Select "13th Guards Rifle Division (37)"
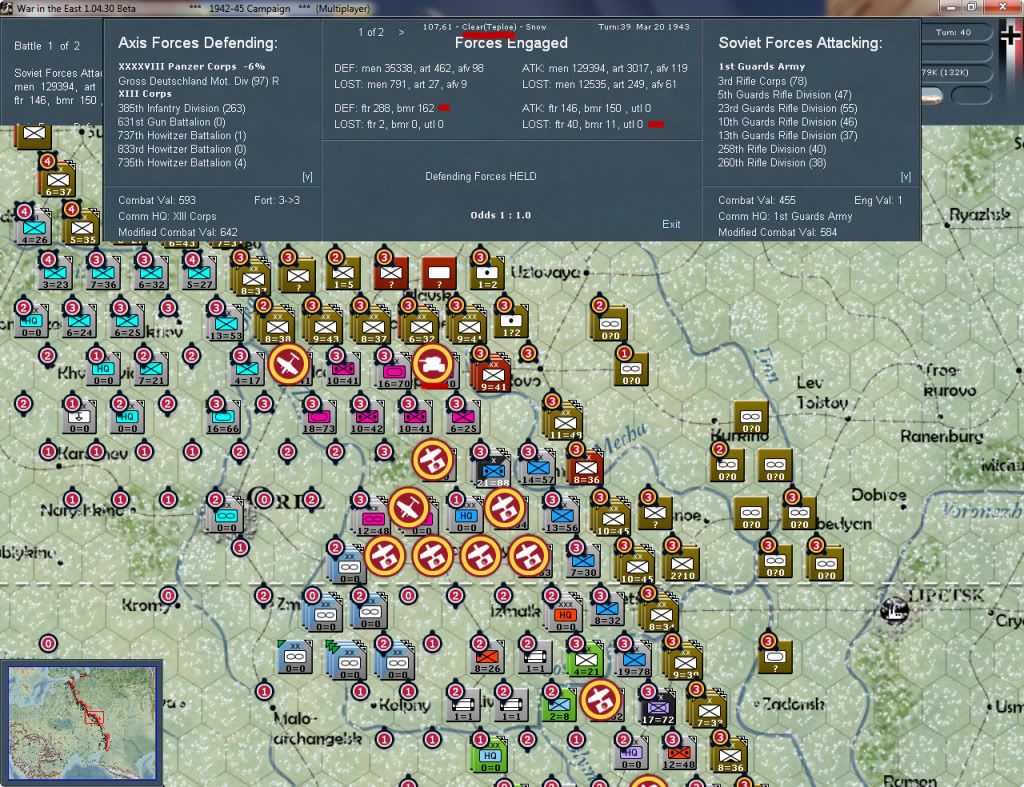Screen dimensions: 1024x787 (x=788, y=136)
